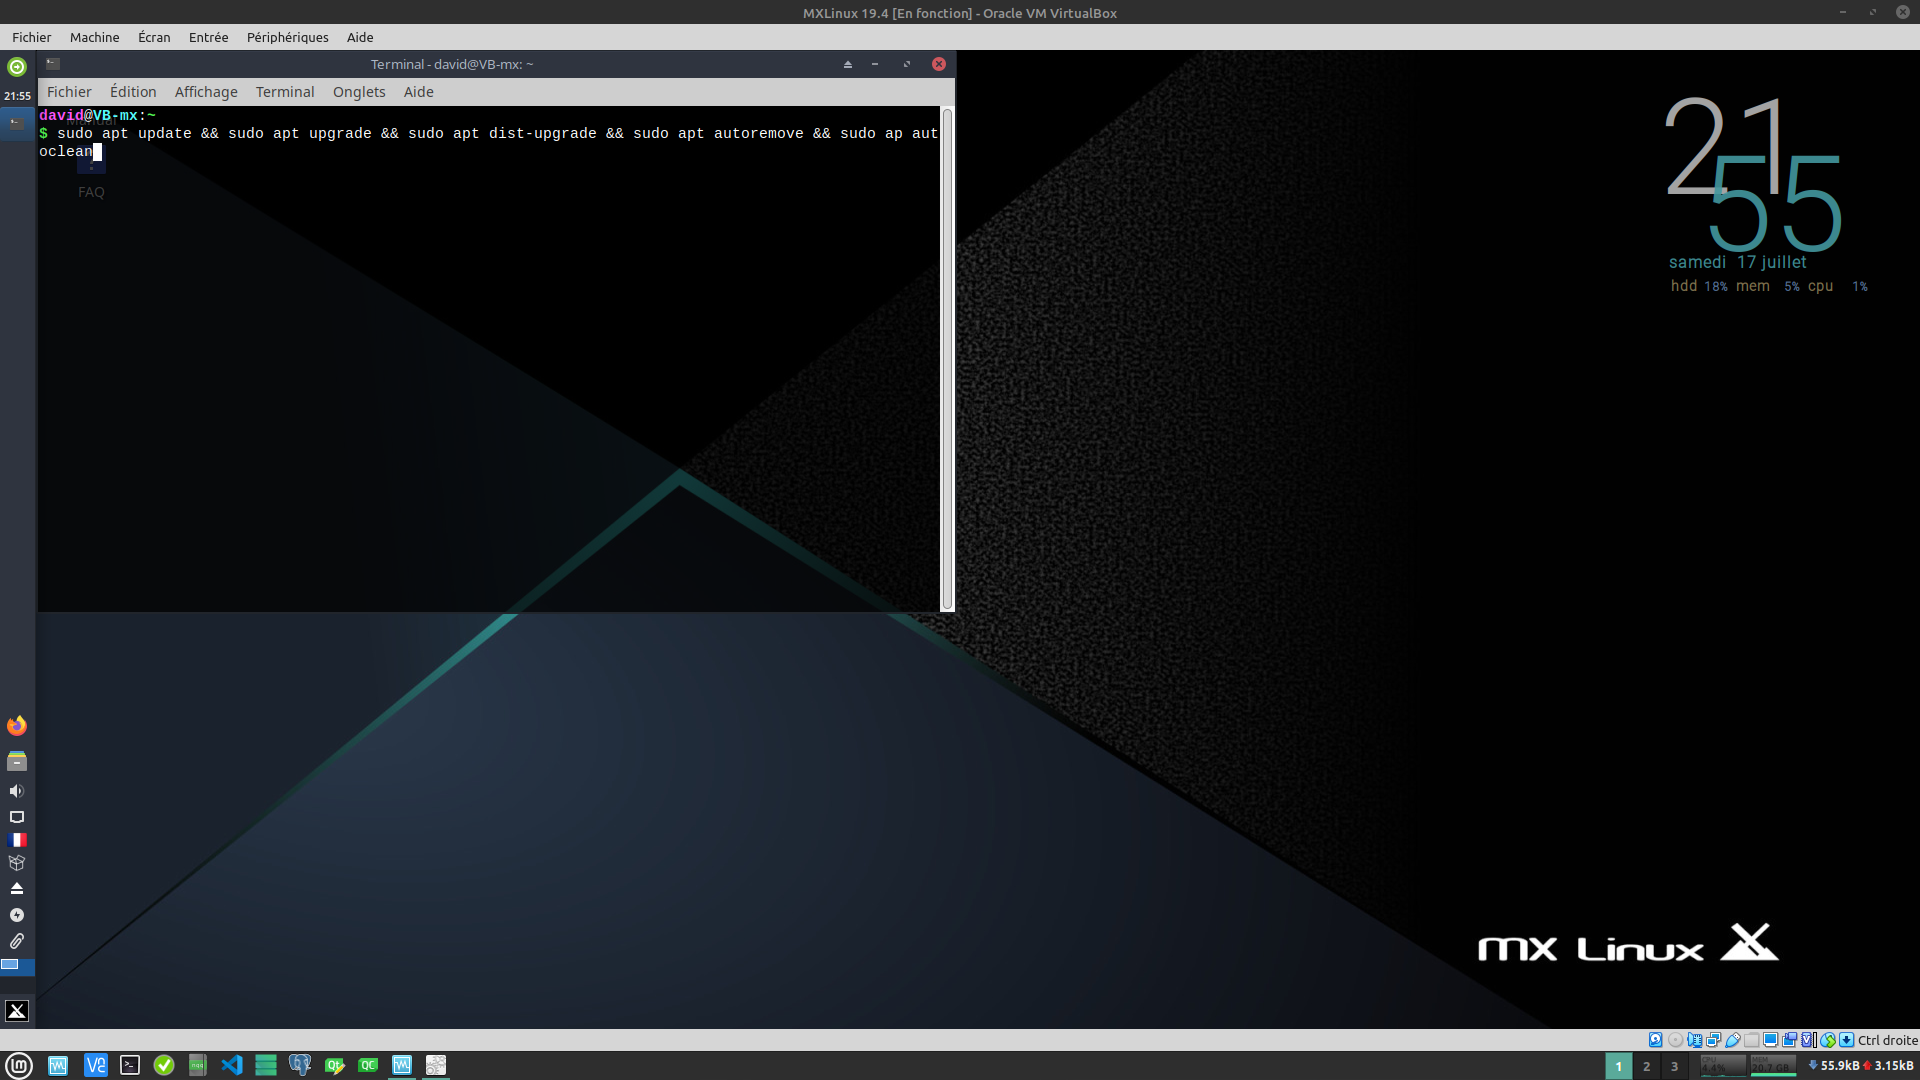Click the eject removable media icon
1920x1080 pixels.
tap(17, 889)
